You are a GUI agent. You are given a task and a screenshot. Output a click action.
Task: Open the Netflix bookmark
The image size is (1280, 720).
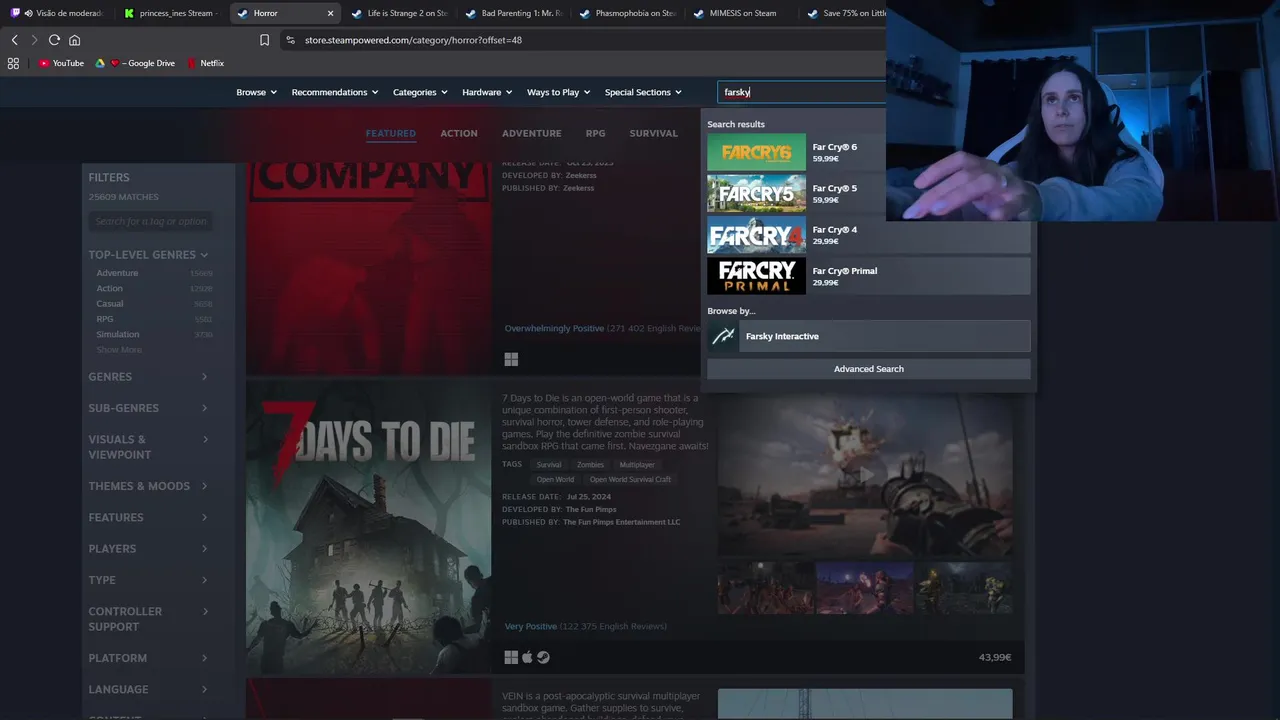[x=205, y=63]
